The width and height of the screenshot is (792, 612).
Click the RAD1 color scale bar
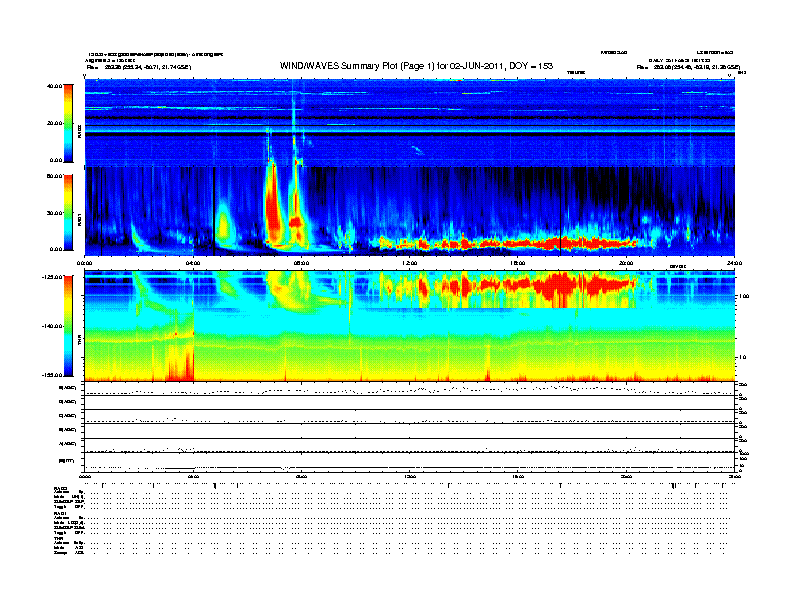point(68,213)
